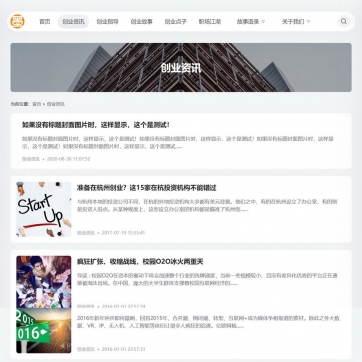Click the 校园O2O article photo thumbnail
Screen dimensions: 362x362
44,282
